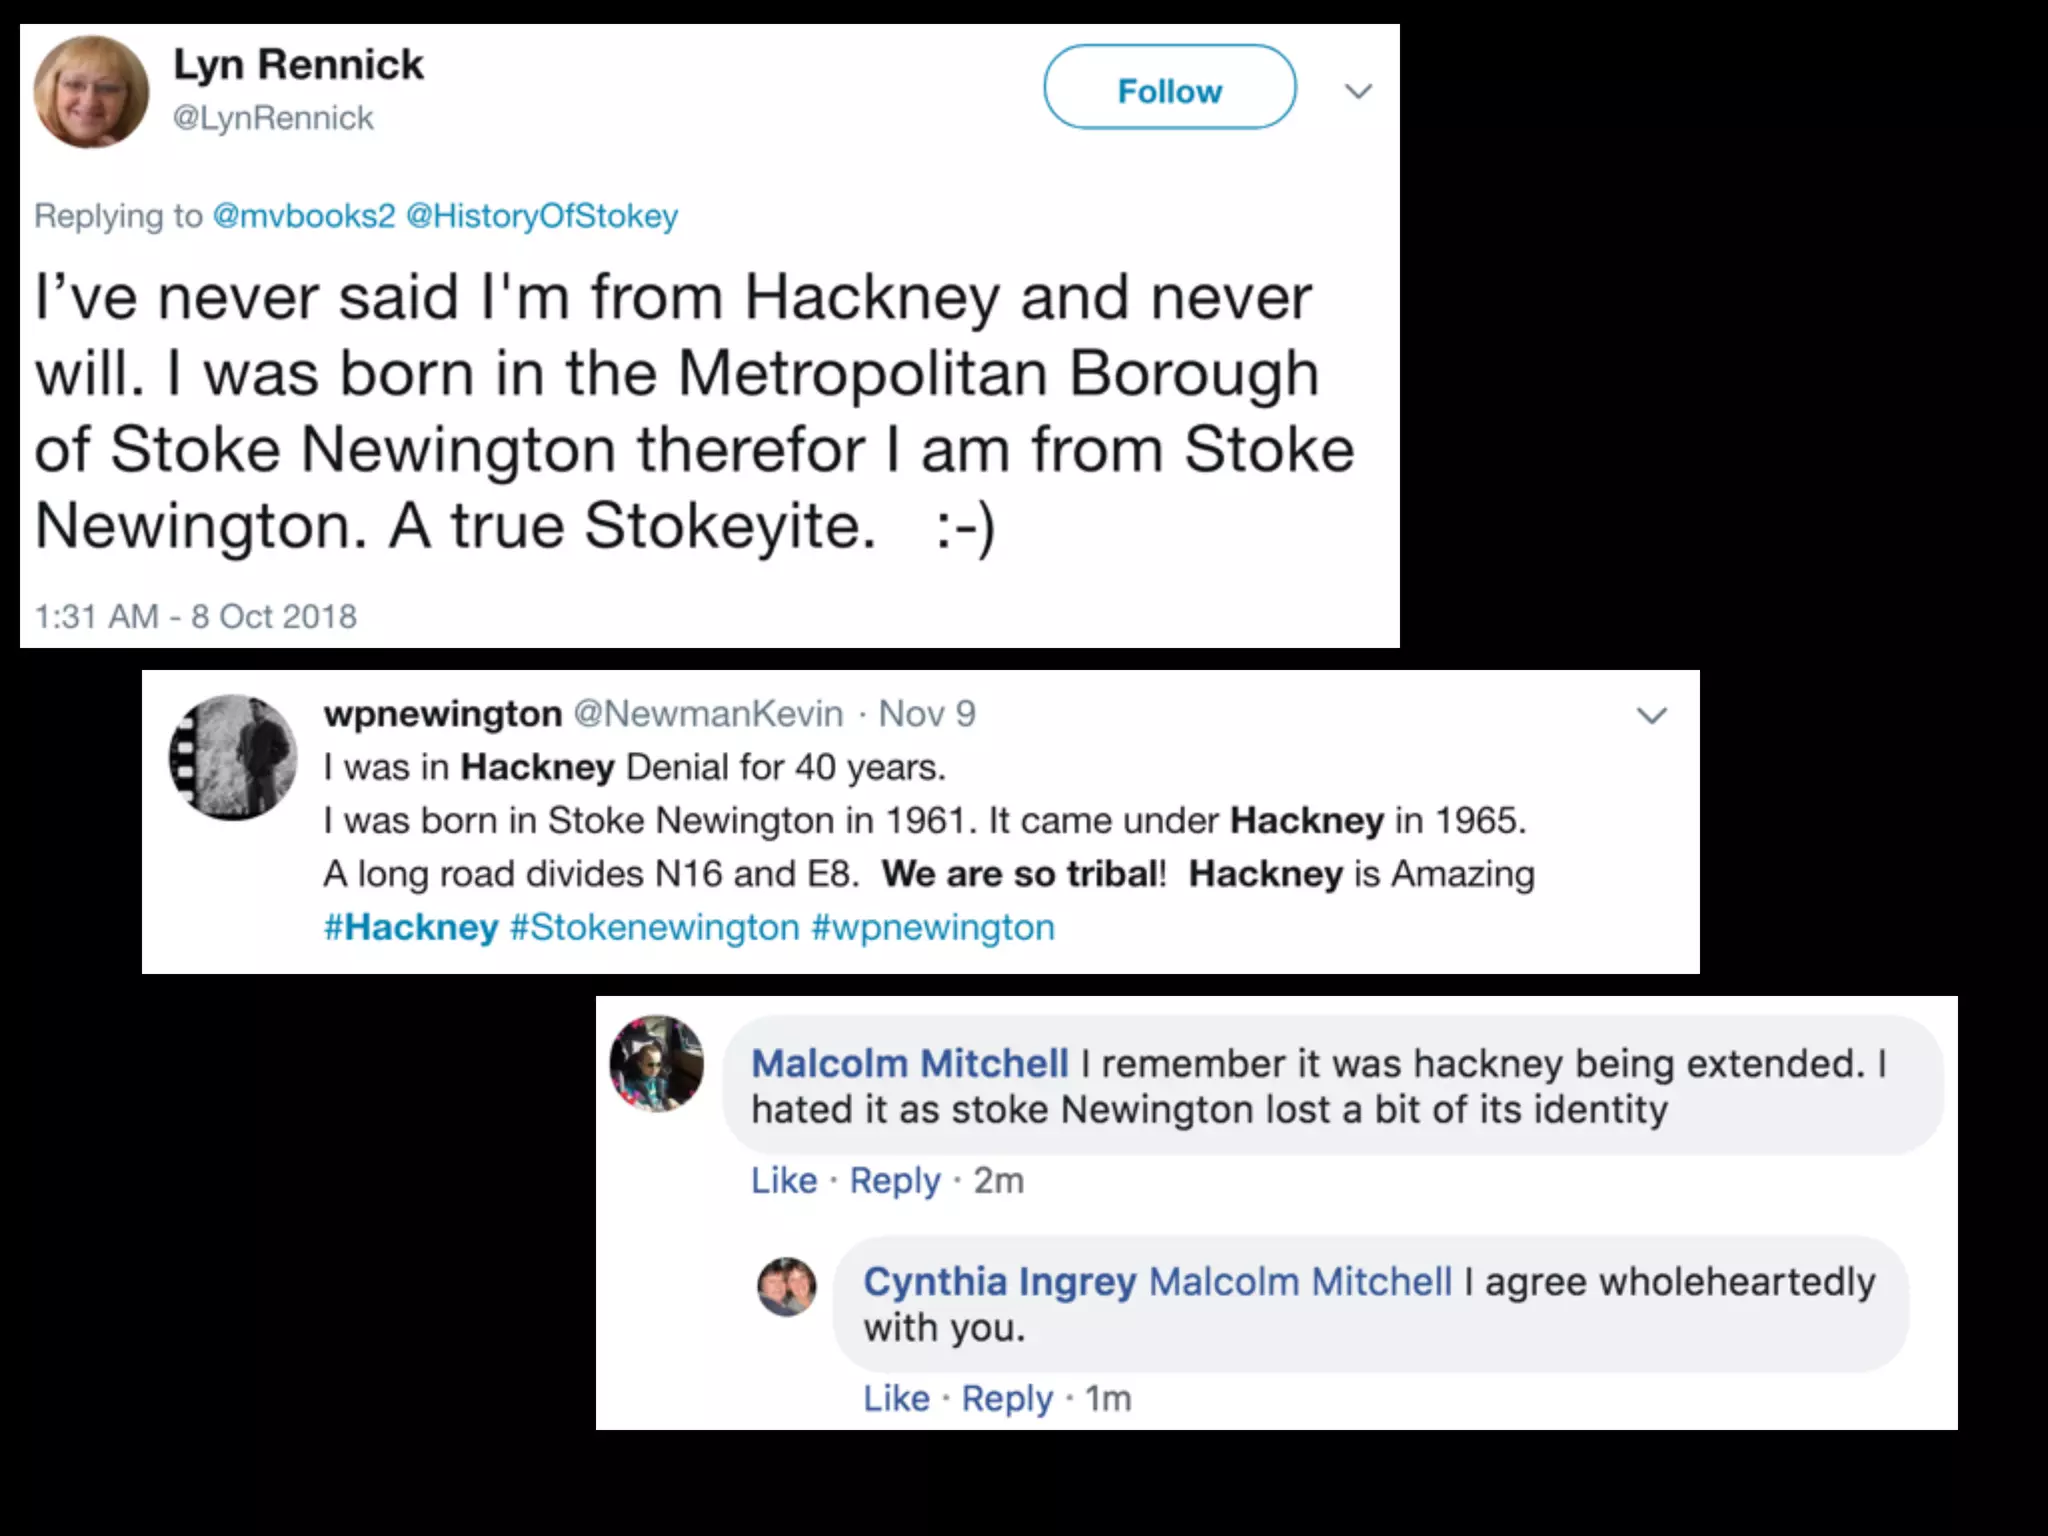2048x1536 pixels.
Task: Click the Malcolm Mitchell commenter name
Action: pos(909,1063)
